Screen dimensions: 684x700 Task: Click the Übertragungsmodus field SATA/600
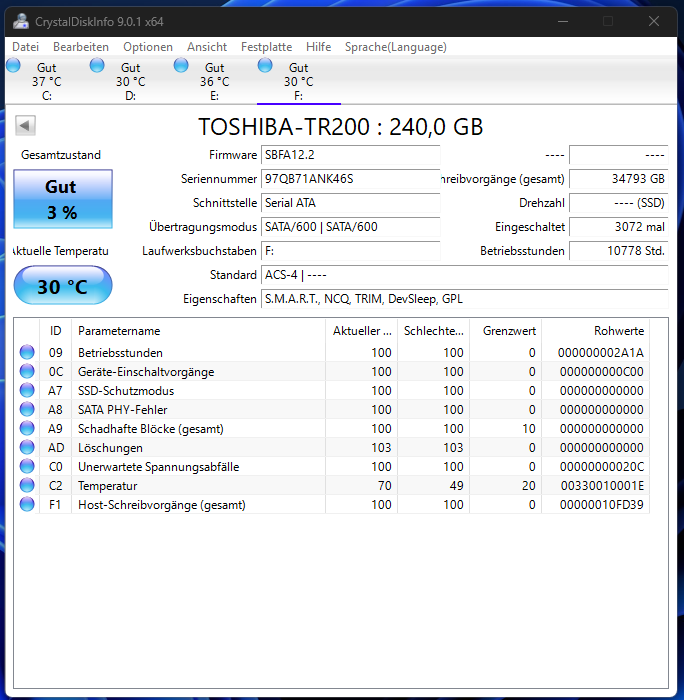350,227
